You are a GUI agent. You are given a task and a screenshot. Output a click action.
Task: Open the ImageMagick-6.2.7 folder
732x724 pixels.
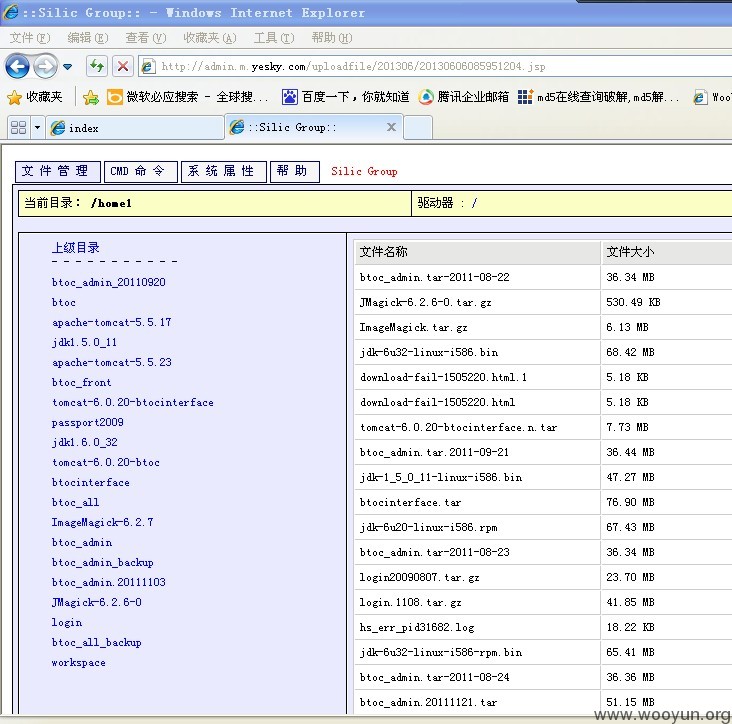(103, 522)
